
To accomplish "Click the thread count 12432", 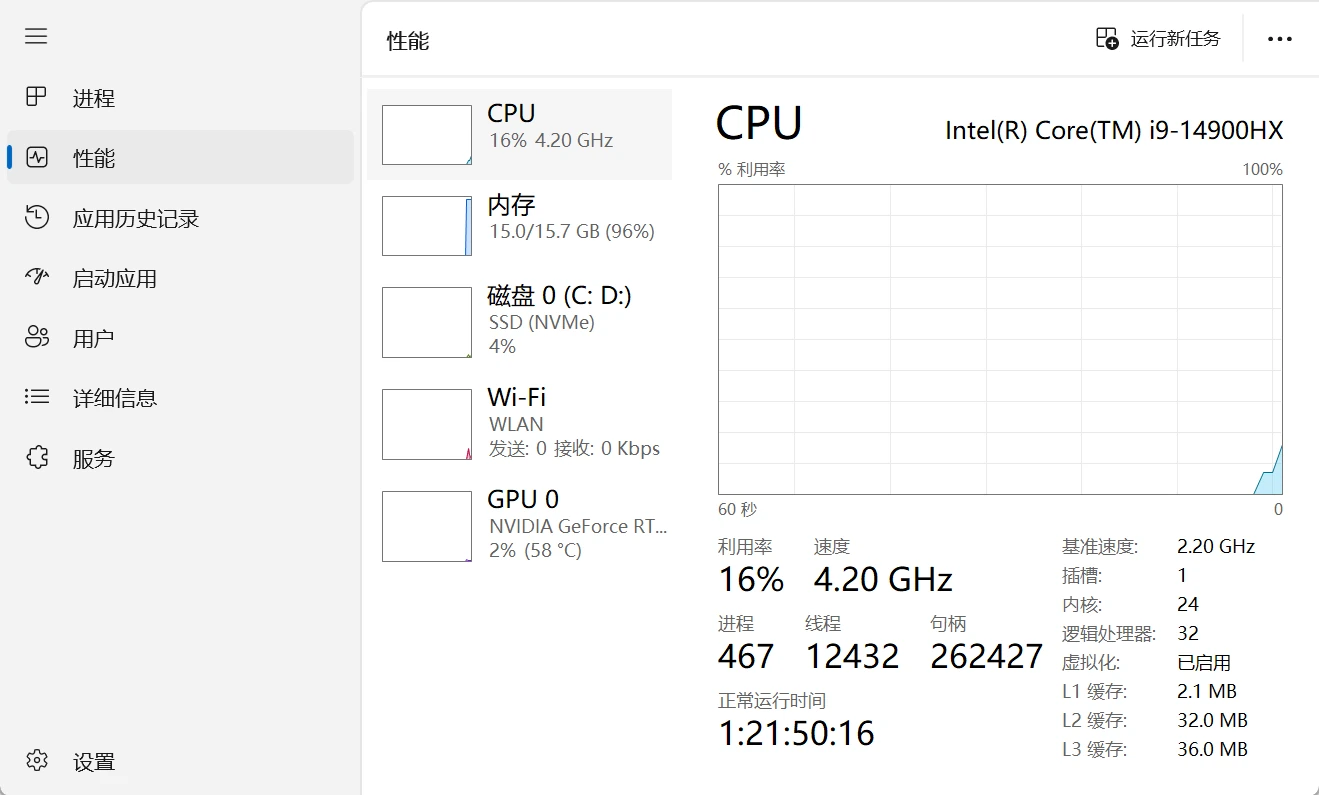I will point(852,656).
